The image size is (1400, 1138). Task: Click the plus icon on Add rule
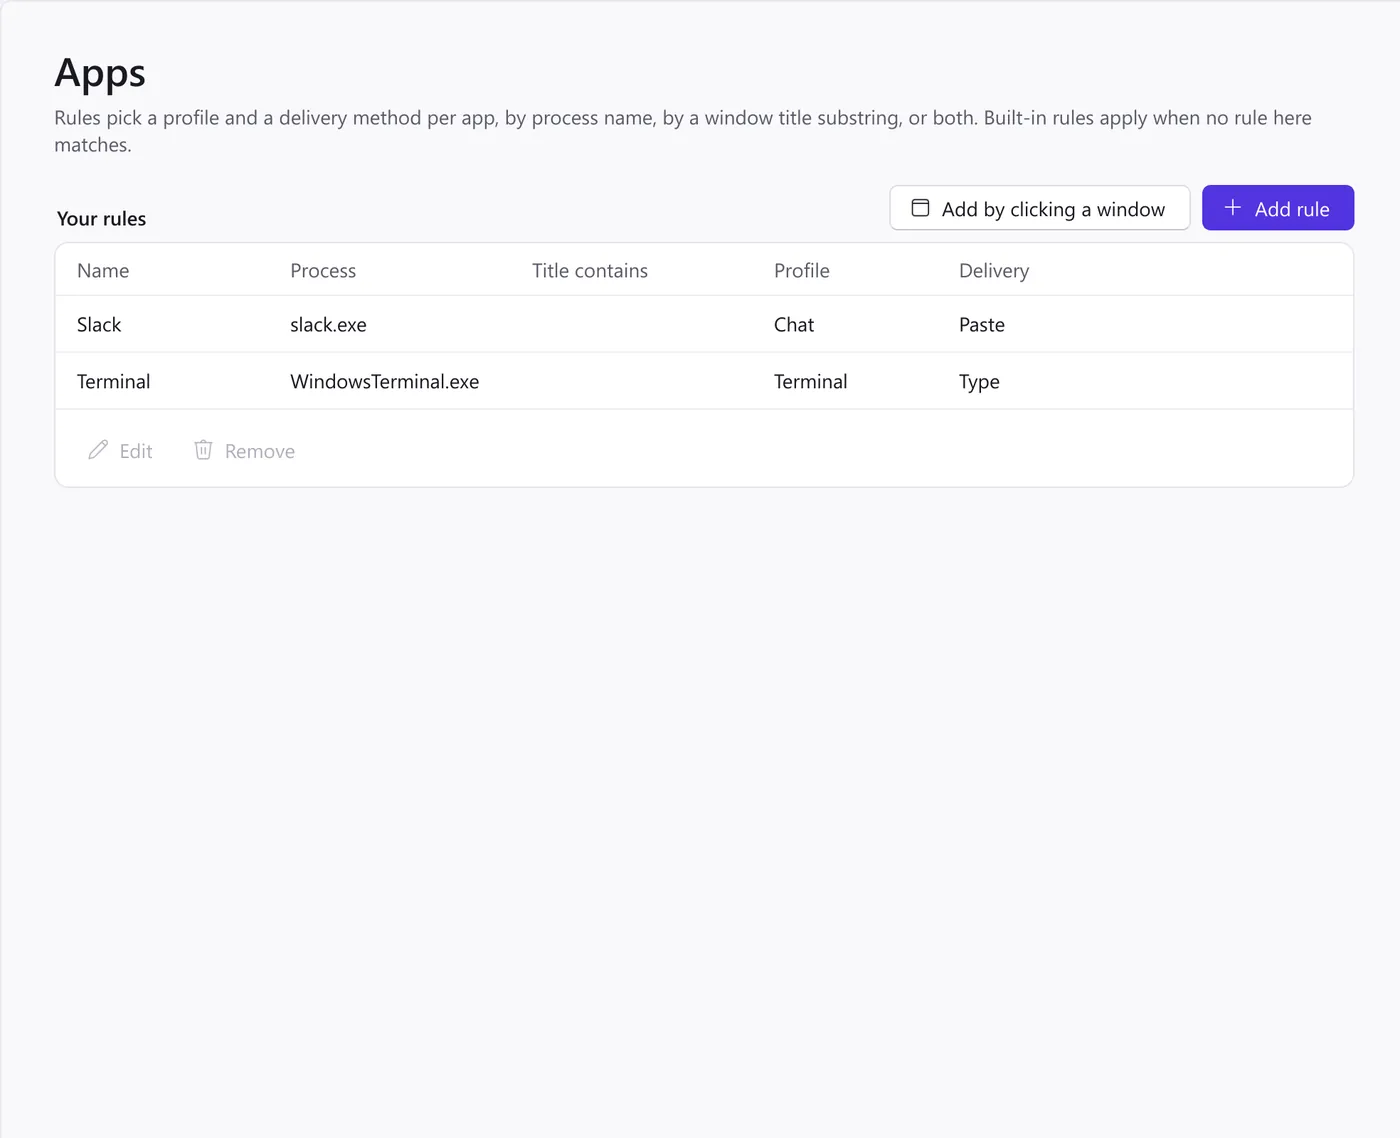click(x=1233, y=208)
